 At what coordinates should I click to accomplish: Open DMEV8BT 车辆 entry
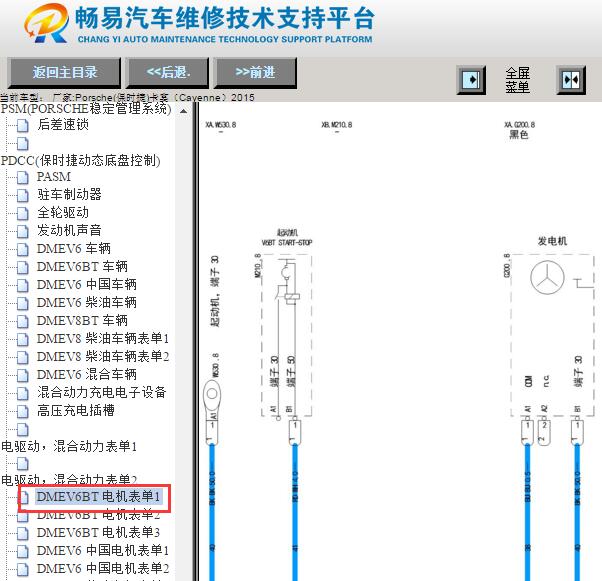pyautogui.click(x=82, y=320)
